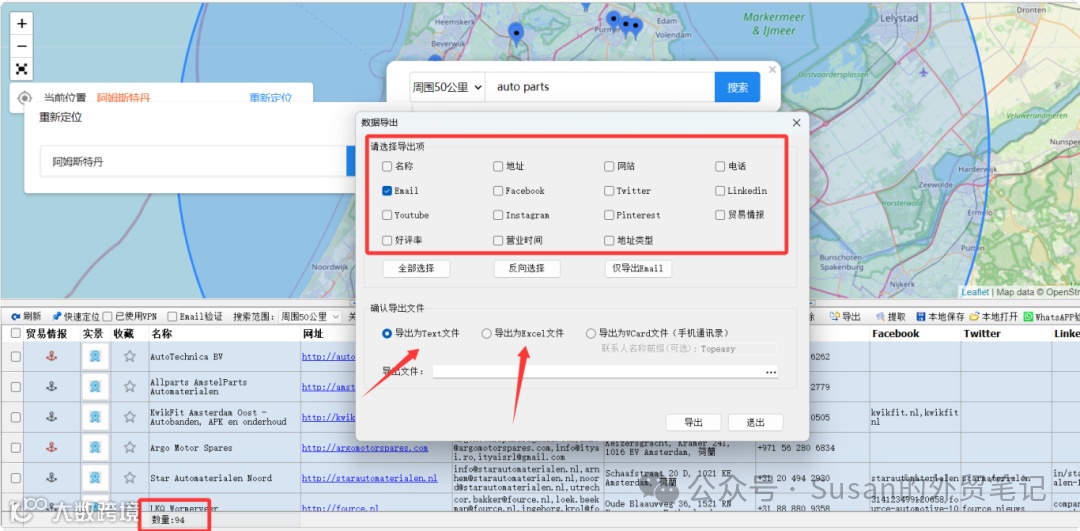Click the 联系人名称前缀 Topeasy field
1080x531 pixels.
pyautogui.click(x=738, y=349)
